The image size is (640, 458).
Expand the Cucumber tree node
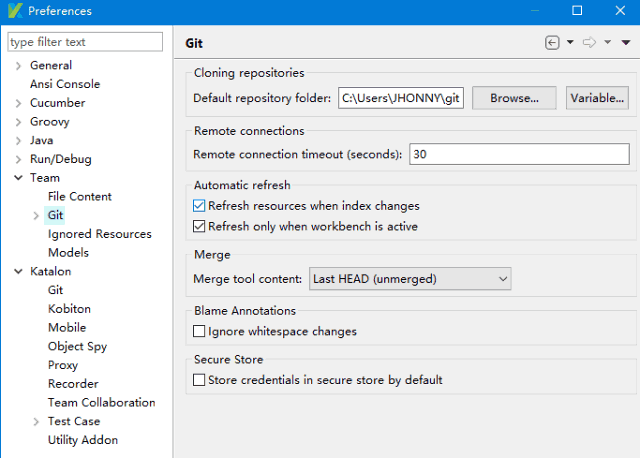(x=18, y=103)
